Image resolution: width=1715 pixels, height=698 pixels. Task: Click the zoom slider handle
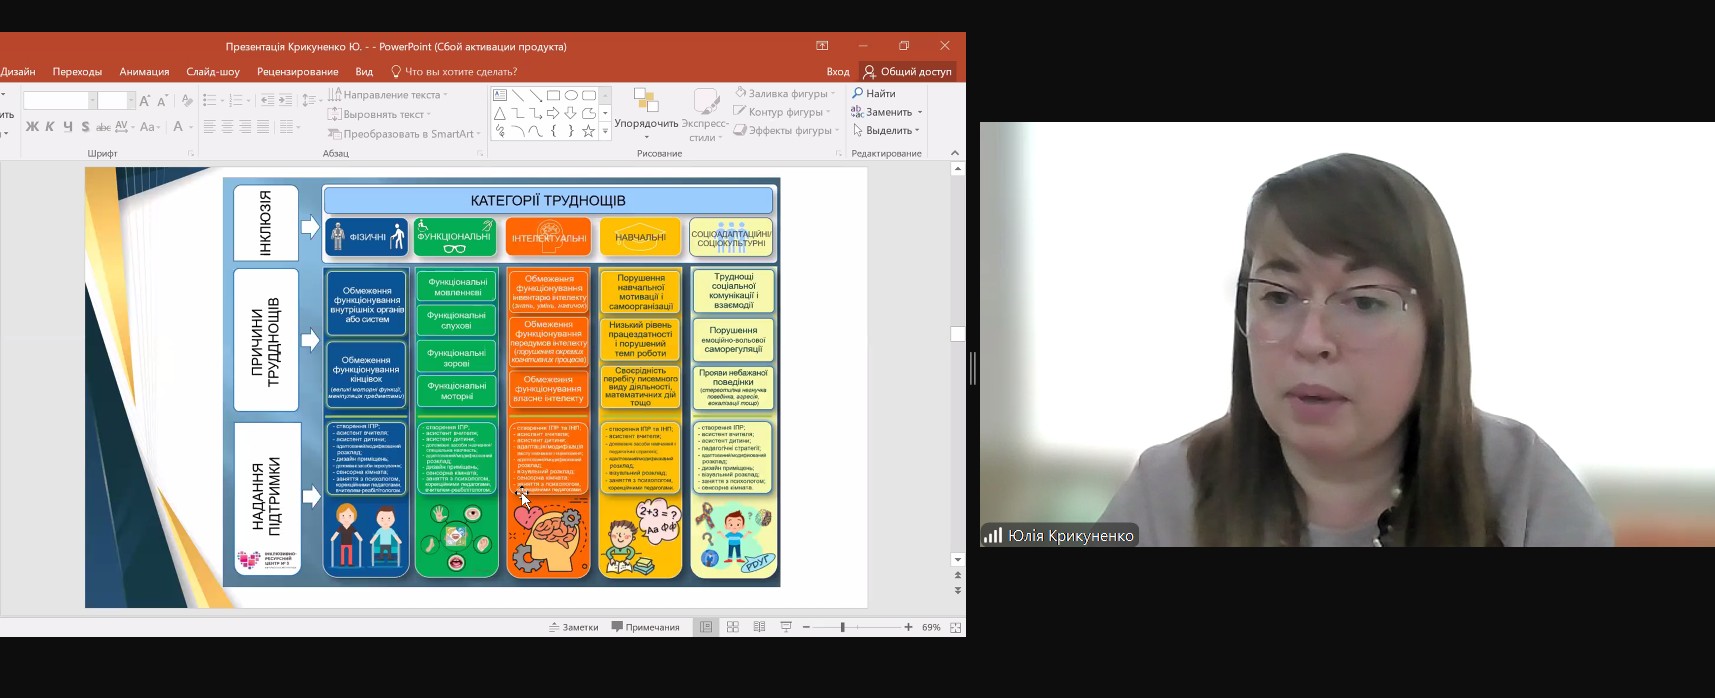(842, 627)
